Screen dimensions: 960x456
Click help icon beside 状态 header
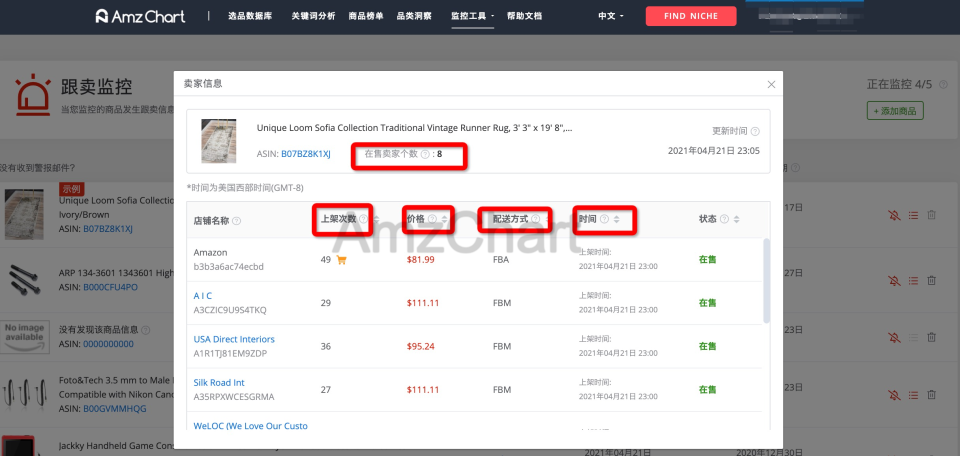pyautogui.click(x=724, y=219)
